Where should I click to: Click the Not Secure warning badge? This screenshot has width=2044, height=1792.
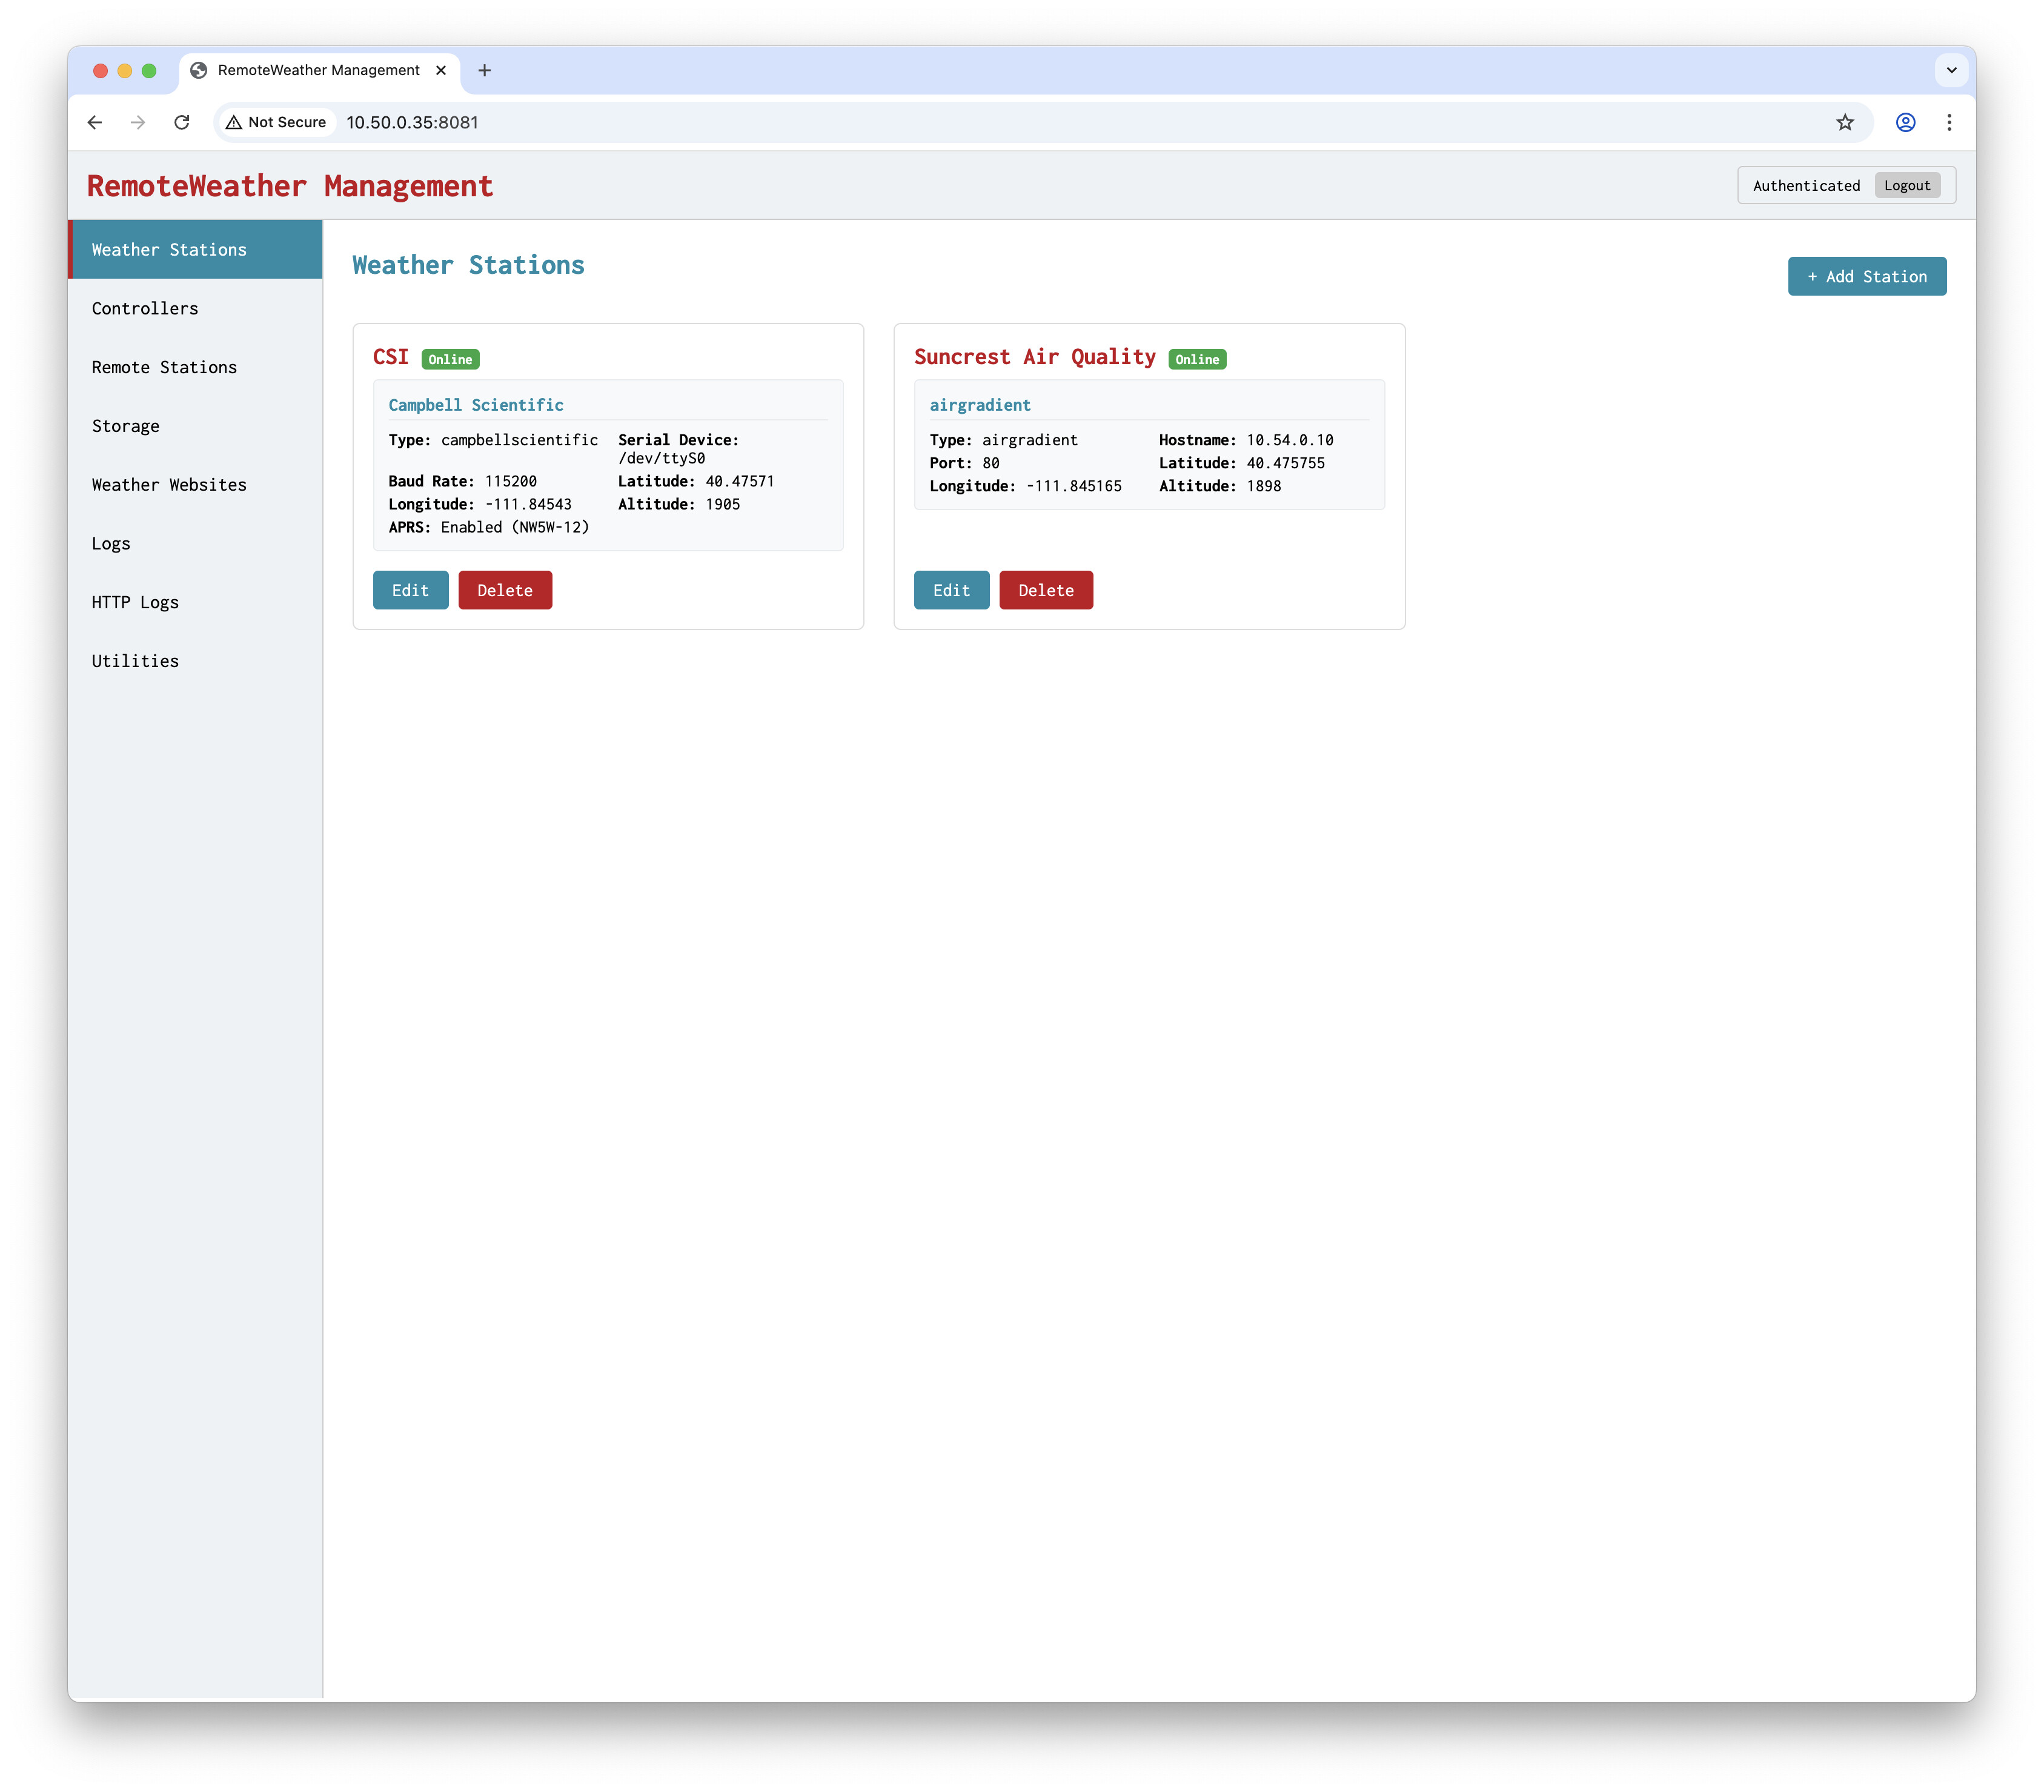277,122
